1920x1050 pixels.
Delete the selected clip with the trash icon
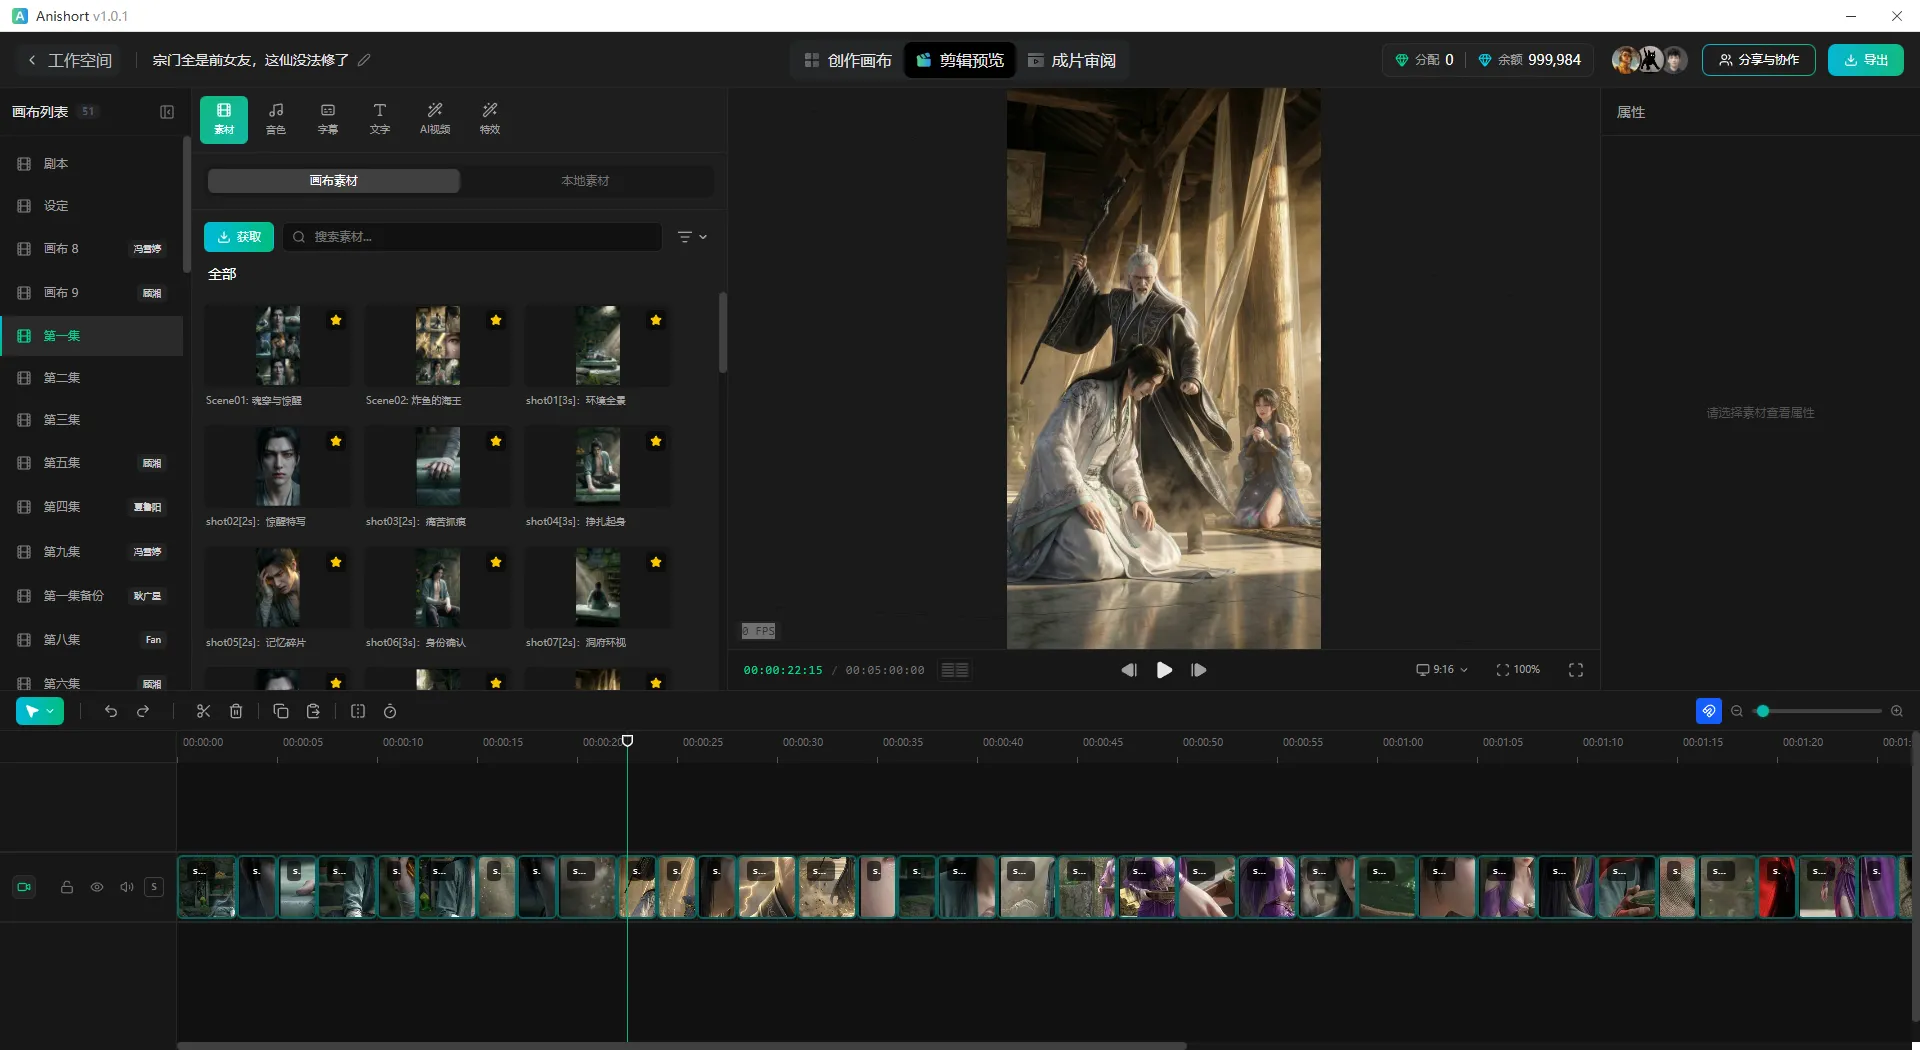tap(236, 711)
